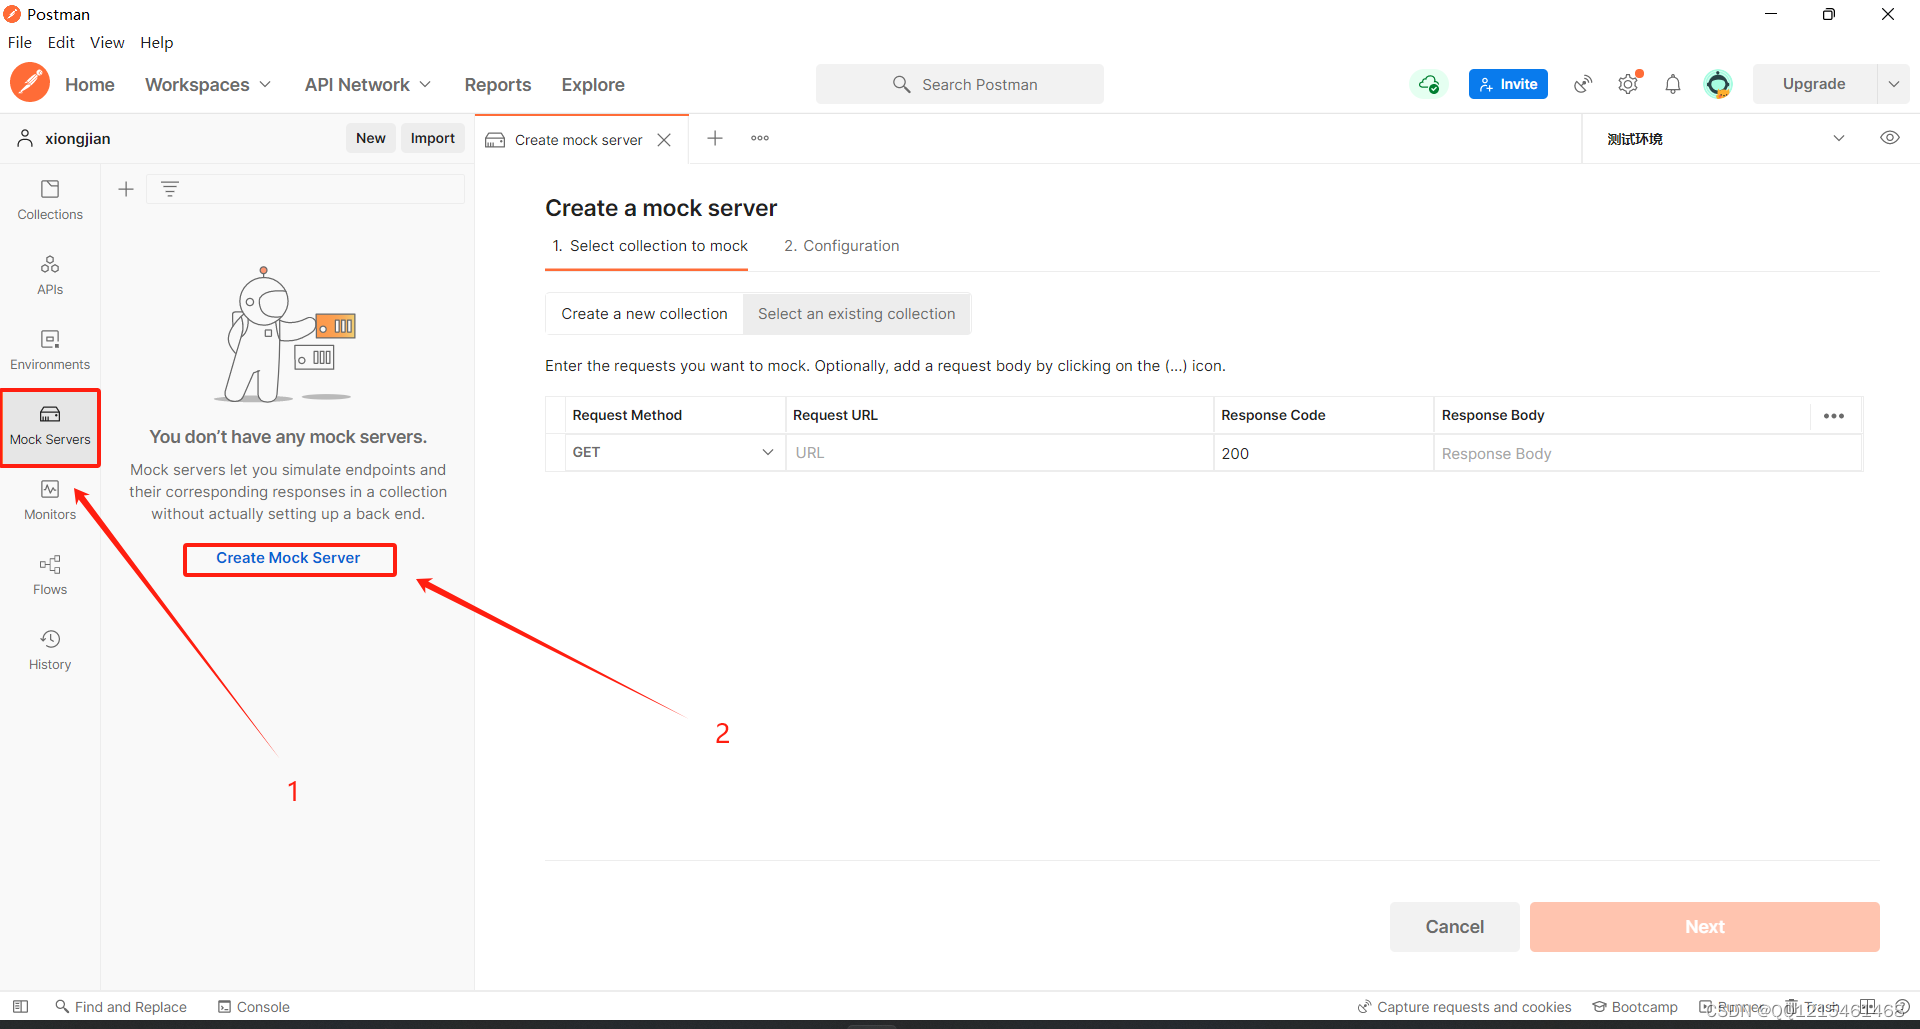Open the capture requests satellite icon in header
Screen dimensions: 1920x1029
coord(1583,84)
